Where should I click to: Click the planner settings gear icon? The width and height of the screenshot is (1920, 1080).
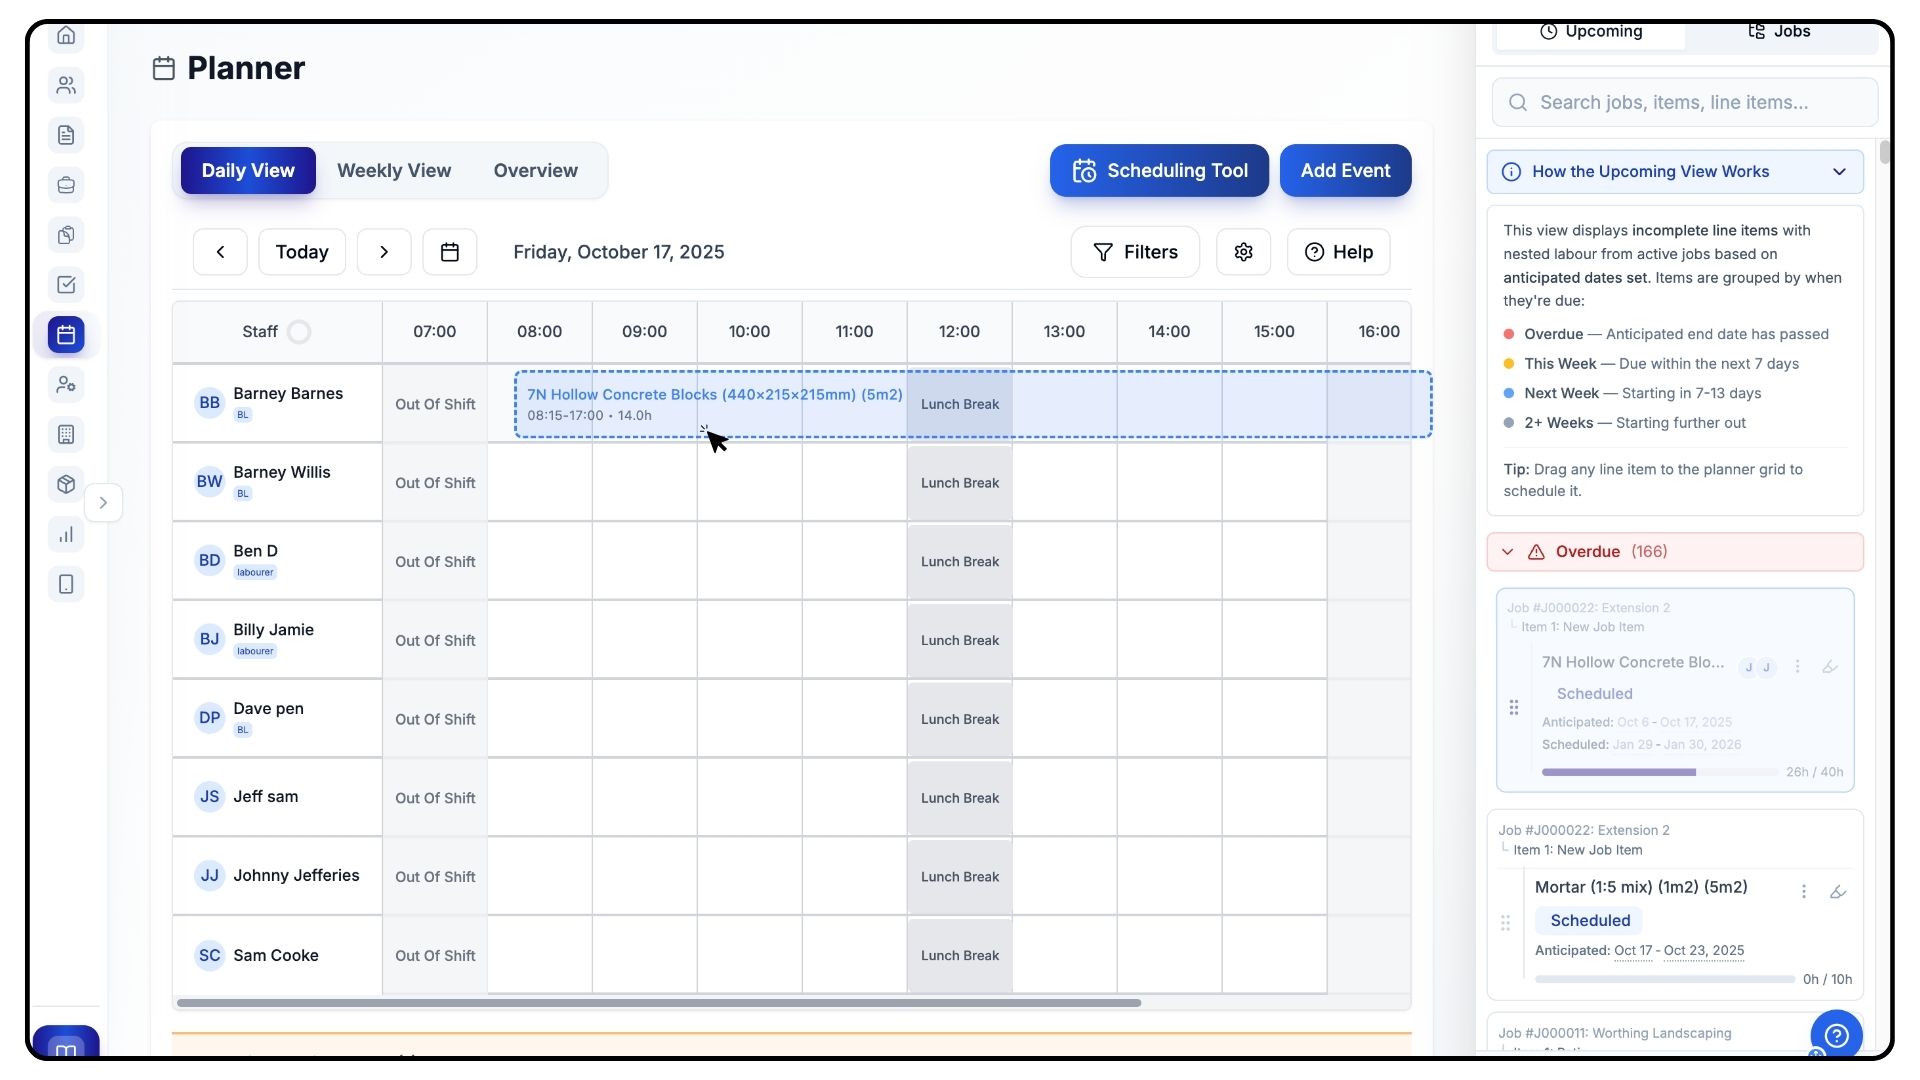[1243, 252]
